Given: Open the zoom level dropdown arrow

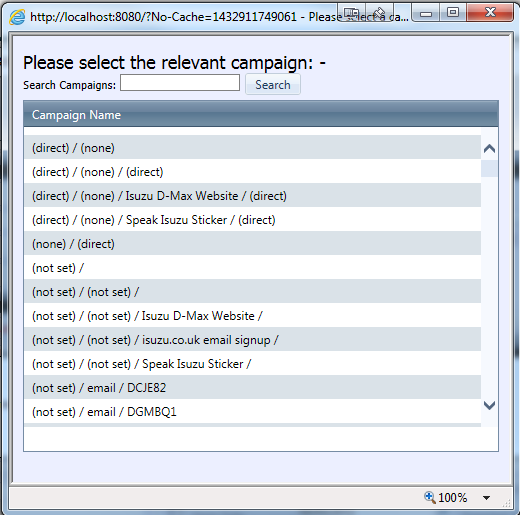Looking at the screenshot, I should 486,498.
